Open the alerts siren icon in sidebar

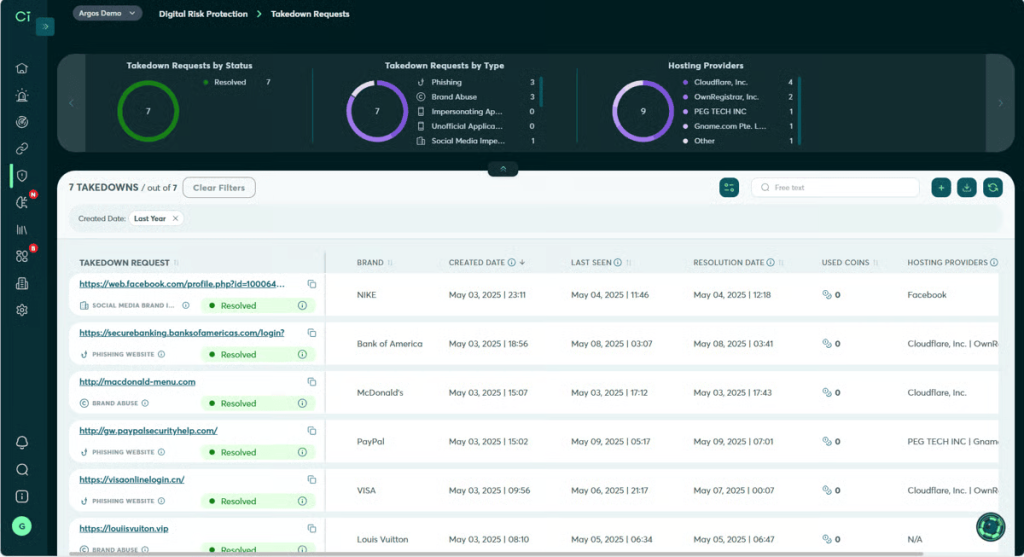tap(22, 95)
